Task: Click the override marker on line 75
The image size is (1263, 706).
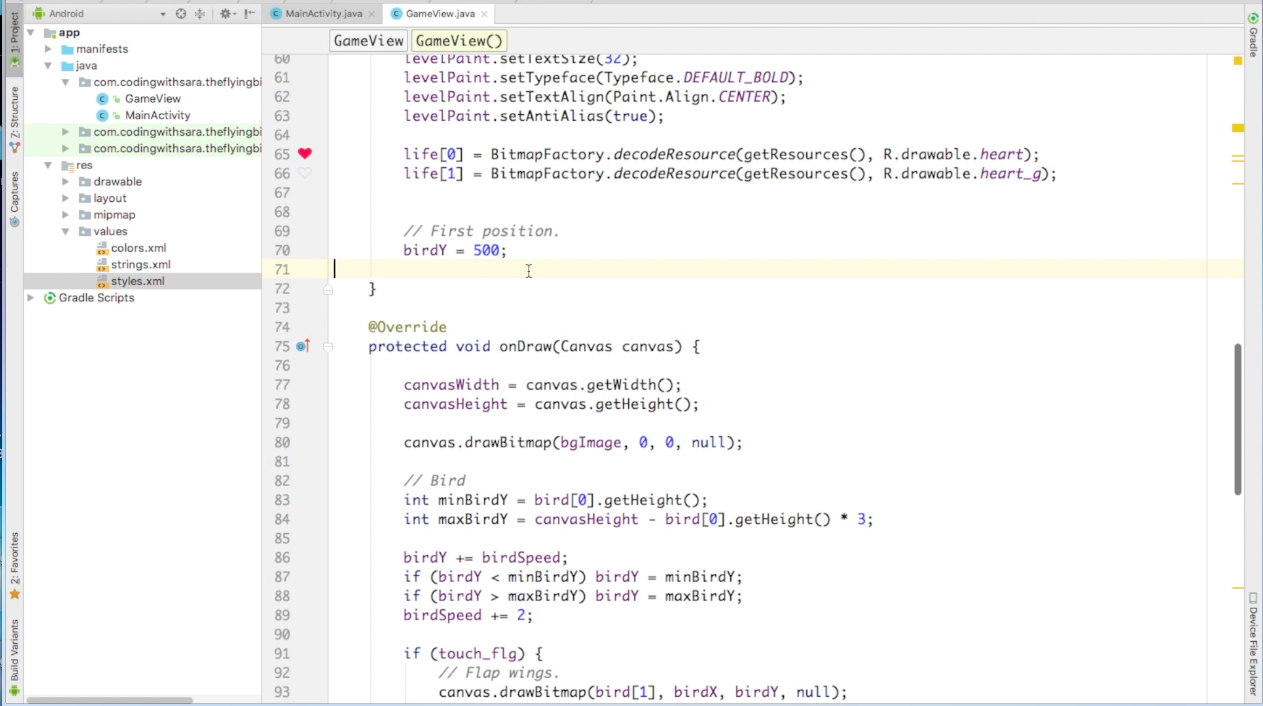Action: [x=303, y=346]
